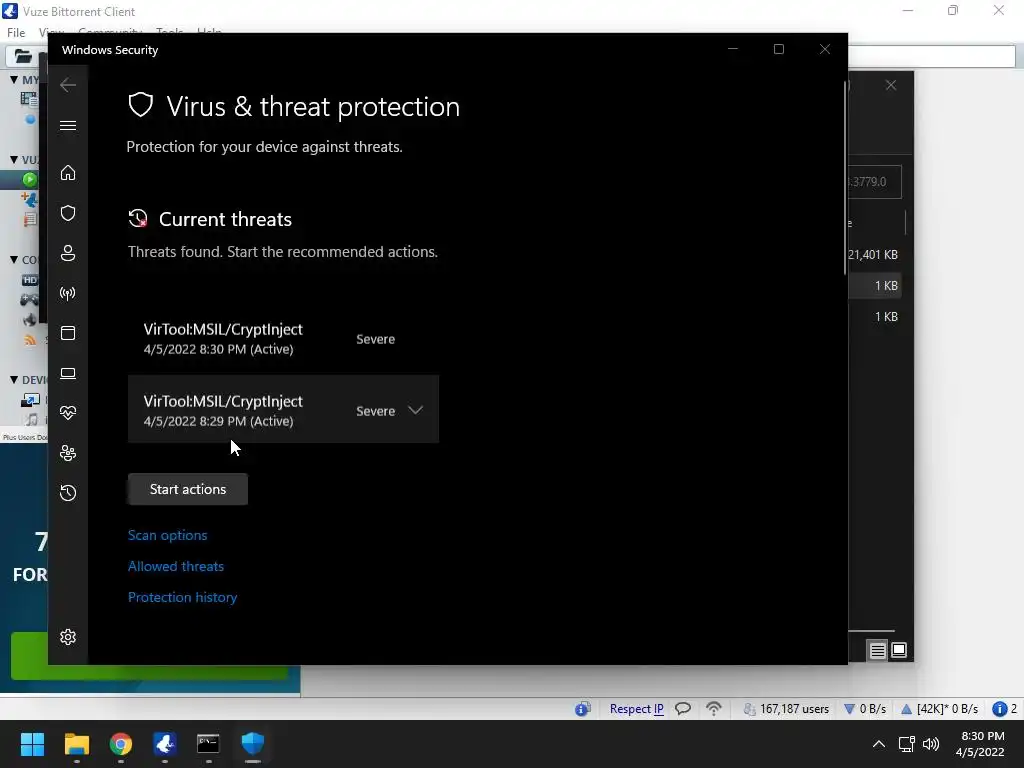This screenshot has height=768, width=1024.
Task: Click the chat bubble icon in Vuze status bar
Action: pos(683,709)
